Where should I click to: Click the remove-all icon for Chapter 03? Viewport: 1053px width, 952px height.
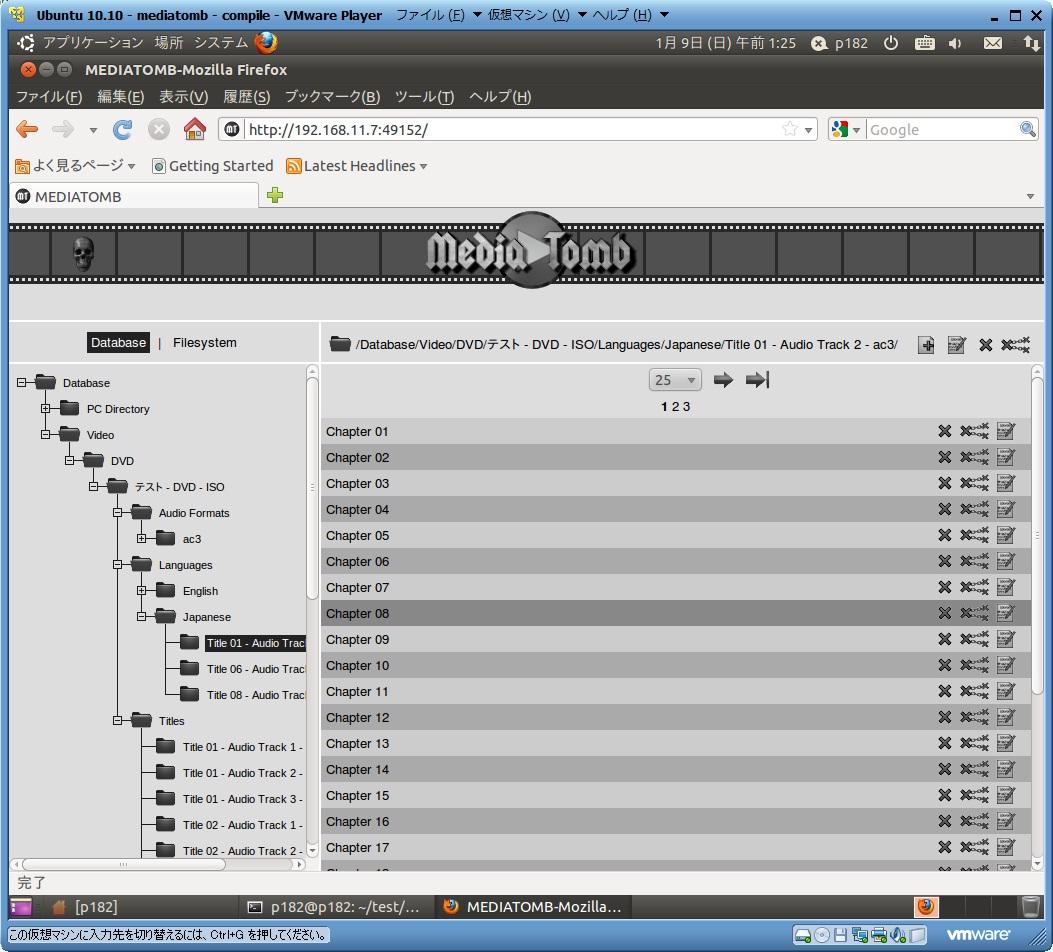point(974,484)
